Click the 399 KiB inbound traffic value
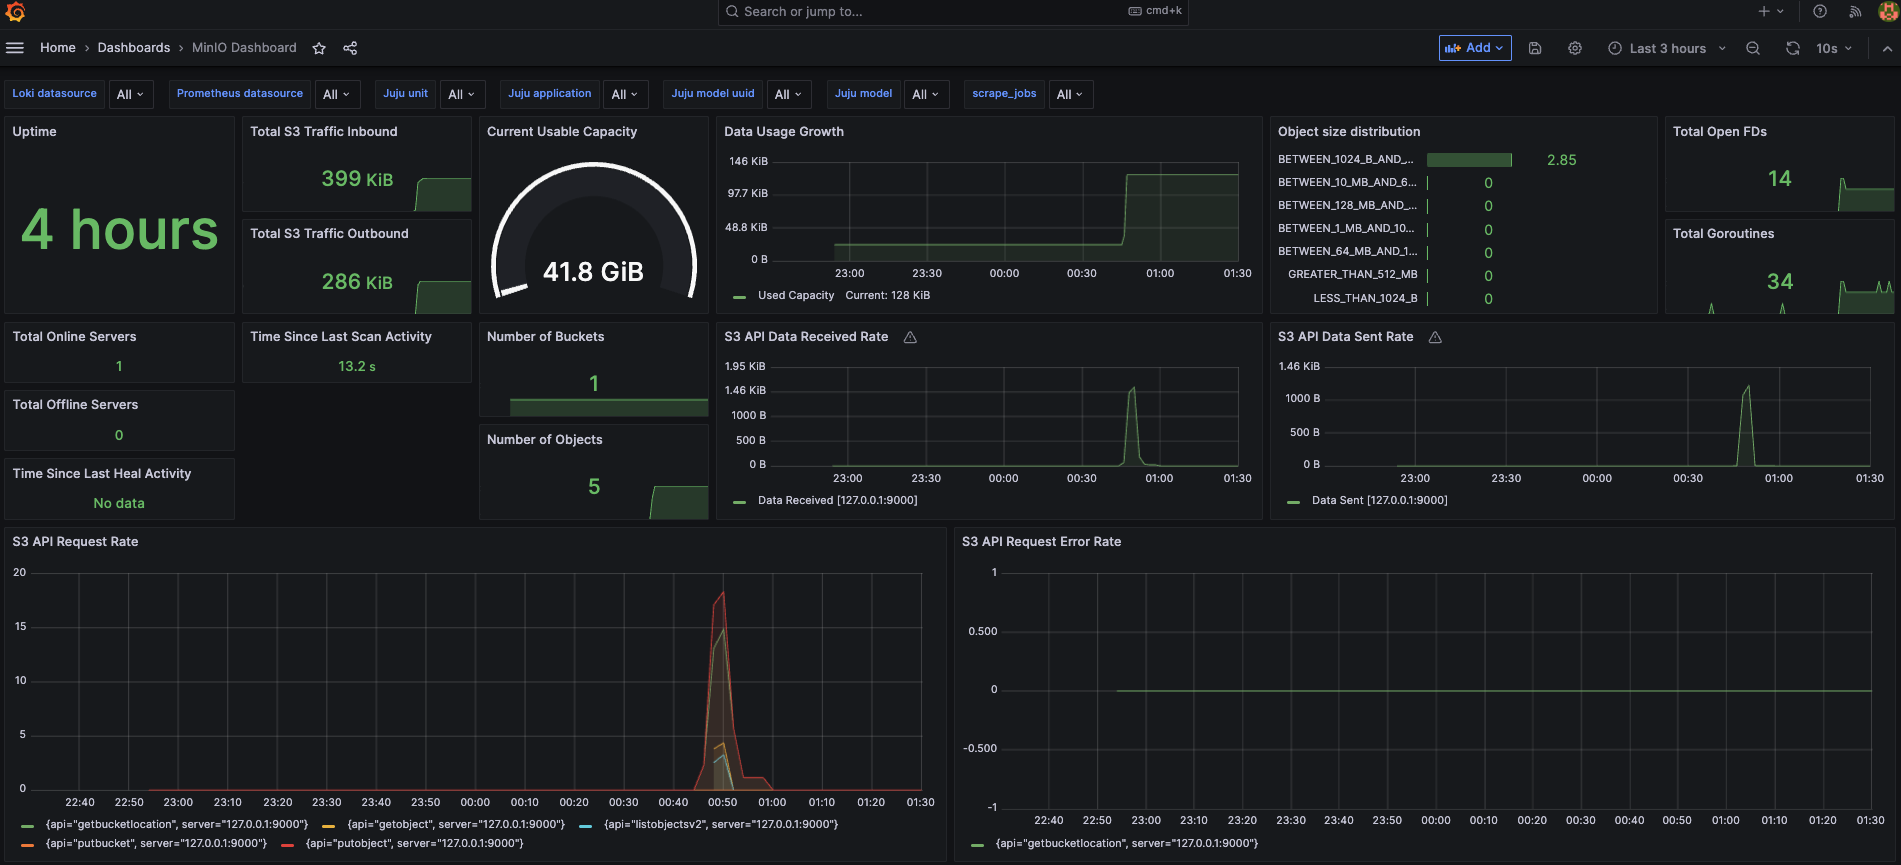Viewport: 1901px width, 865px height. pos(357,179)
